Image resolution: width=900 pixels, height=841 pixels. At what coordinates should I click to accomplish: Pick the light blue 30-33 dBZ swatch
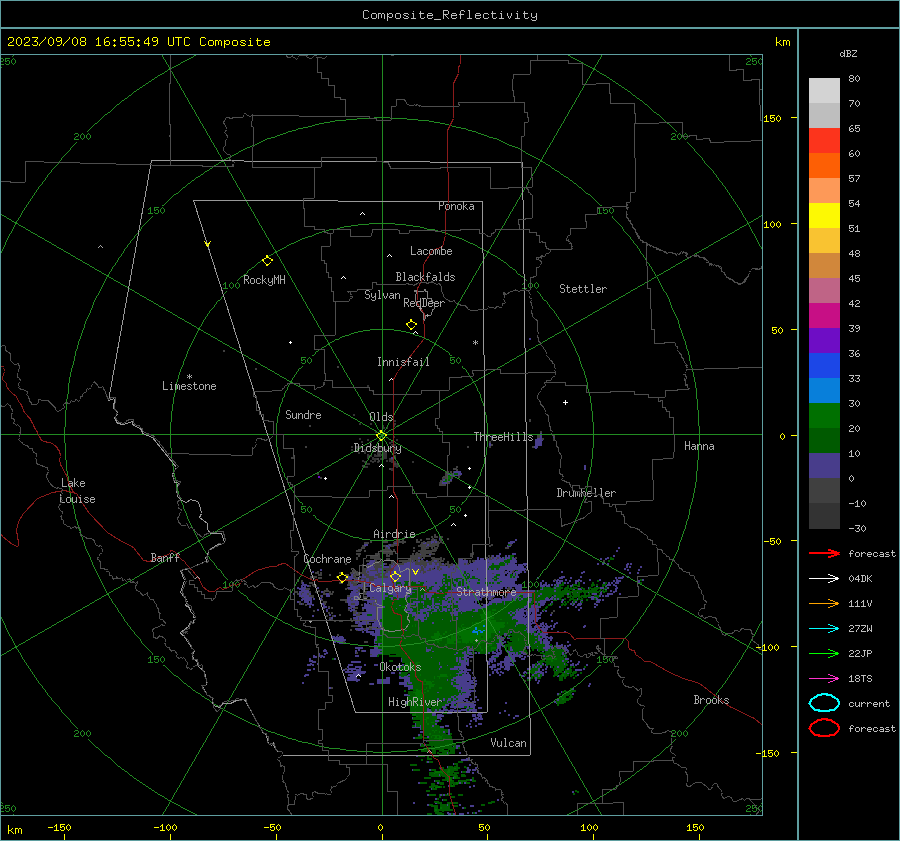click(824, 390)
